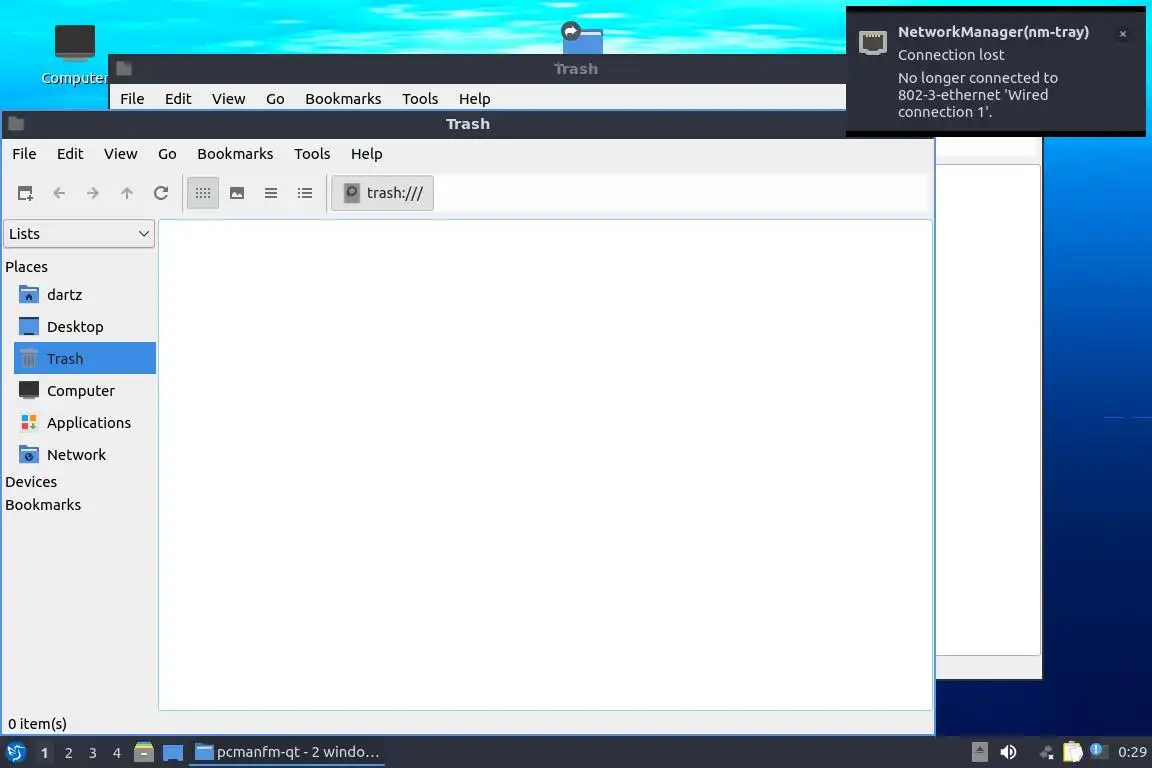Open the volume control tray icon
The width and height of the screenshot is (1152, 768).
1009,752
